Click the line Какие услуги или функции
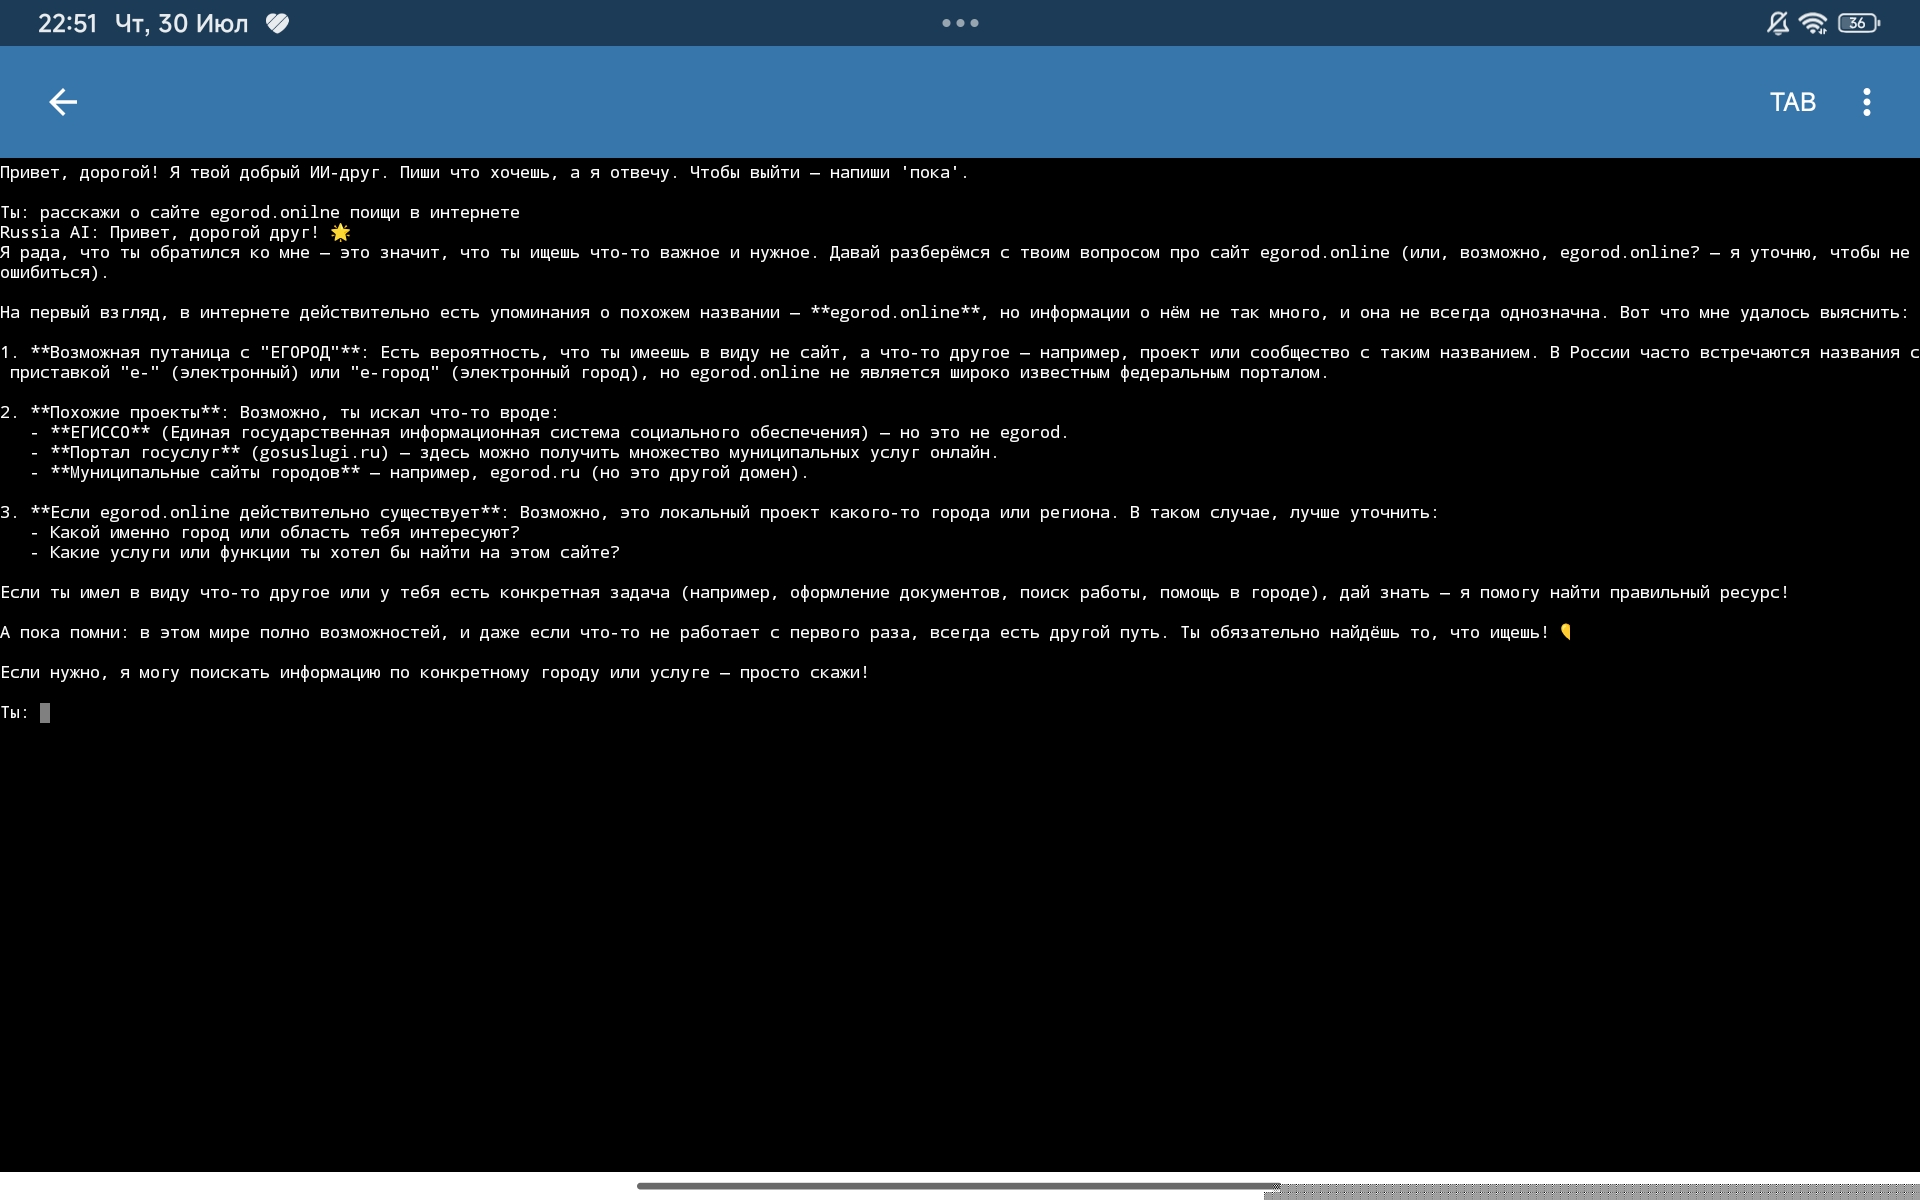The width and height of the screenshot is (1920, 1200). tap(325, 552)
